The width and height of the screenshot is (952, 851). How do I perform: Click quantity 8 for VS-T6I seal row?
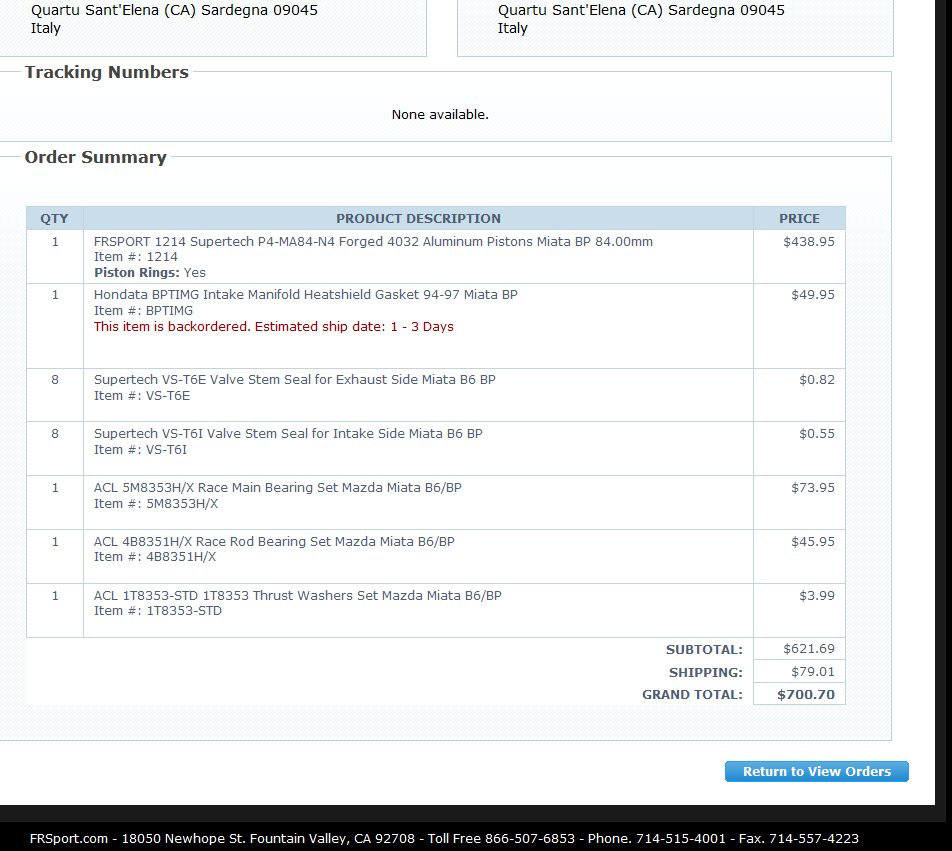tap(55, 433)
